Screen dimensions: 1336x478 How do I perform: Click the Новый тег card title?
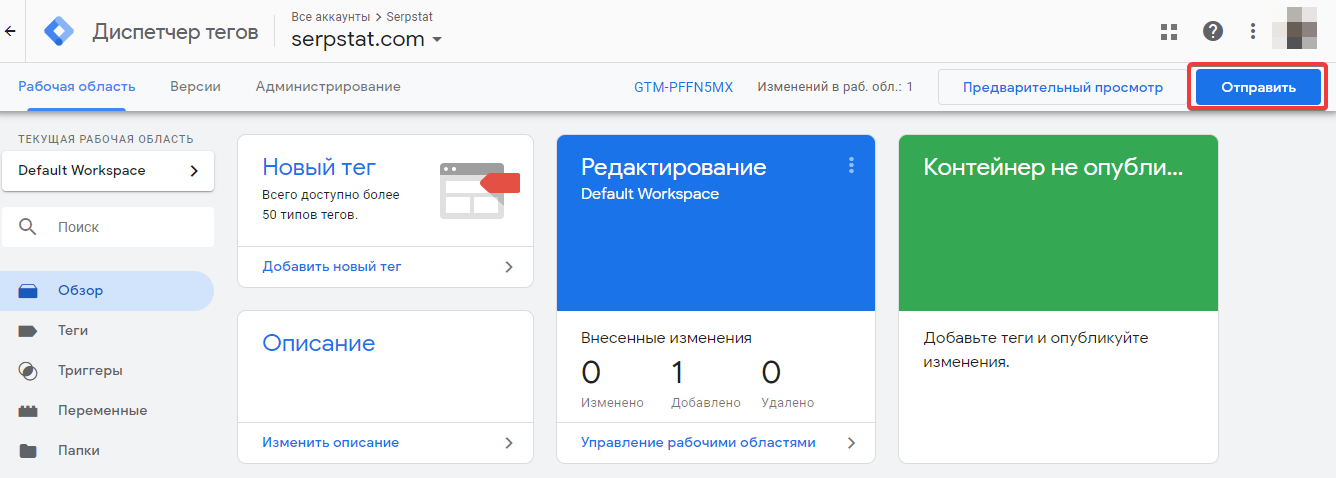tap(319, 166)
